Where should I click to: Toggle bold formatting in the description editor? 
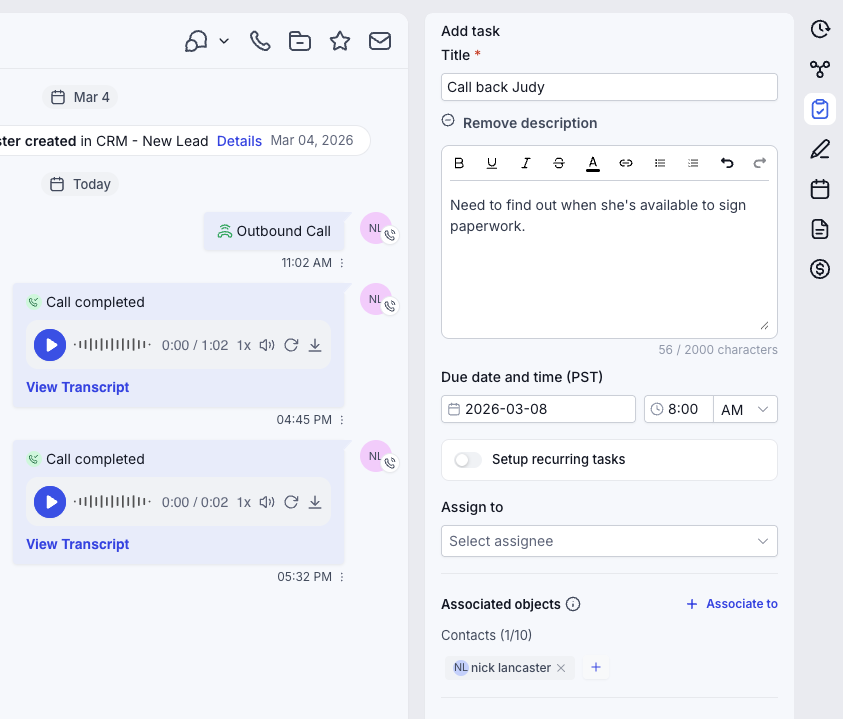[x=459, y=163]
